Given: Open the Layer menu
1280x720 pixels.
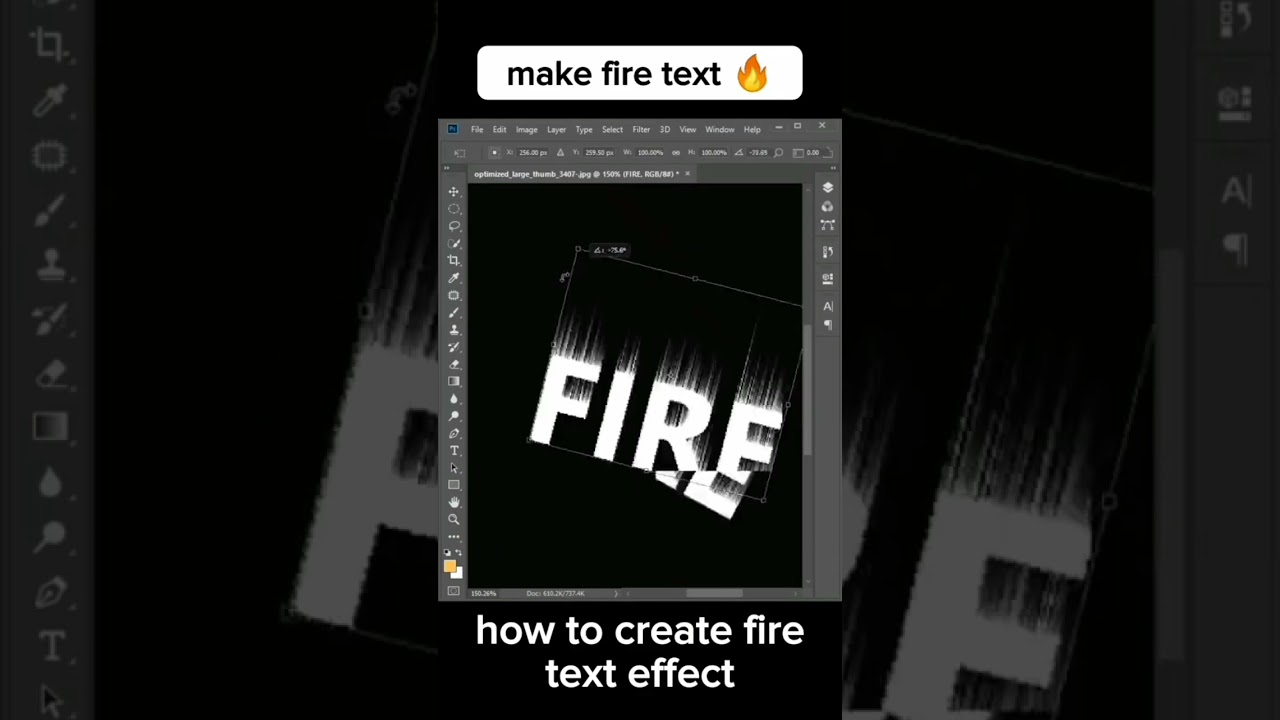Looking at the screenshot, I should coord(556,130).
